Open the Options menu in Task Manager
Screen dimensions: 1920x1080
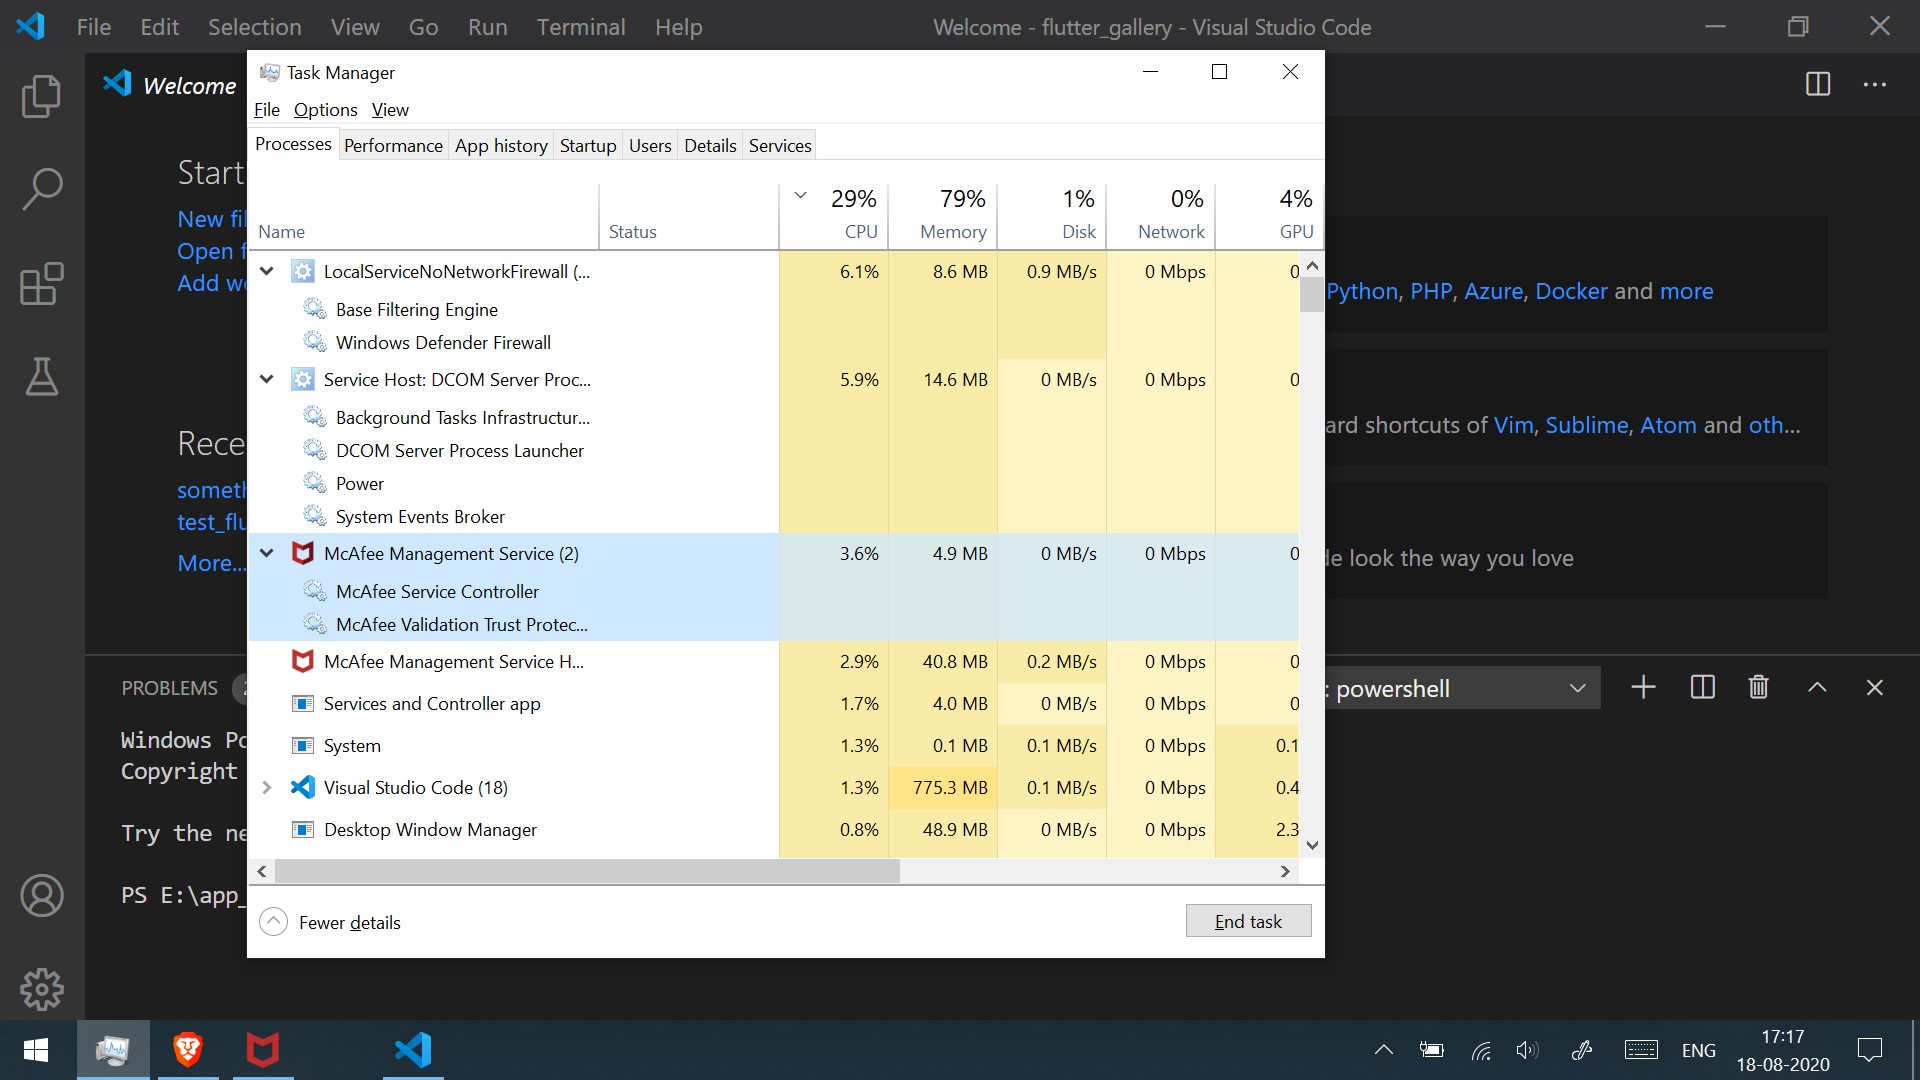(x=325, y=110)
